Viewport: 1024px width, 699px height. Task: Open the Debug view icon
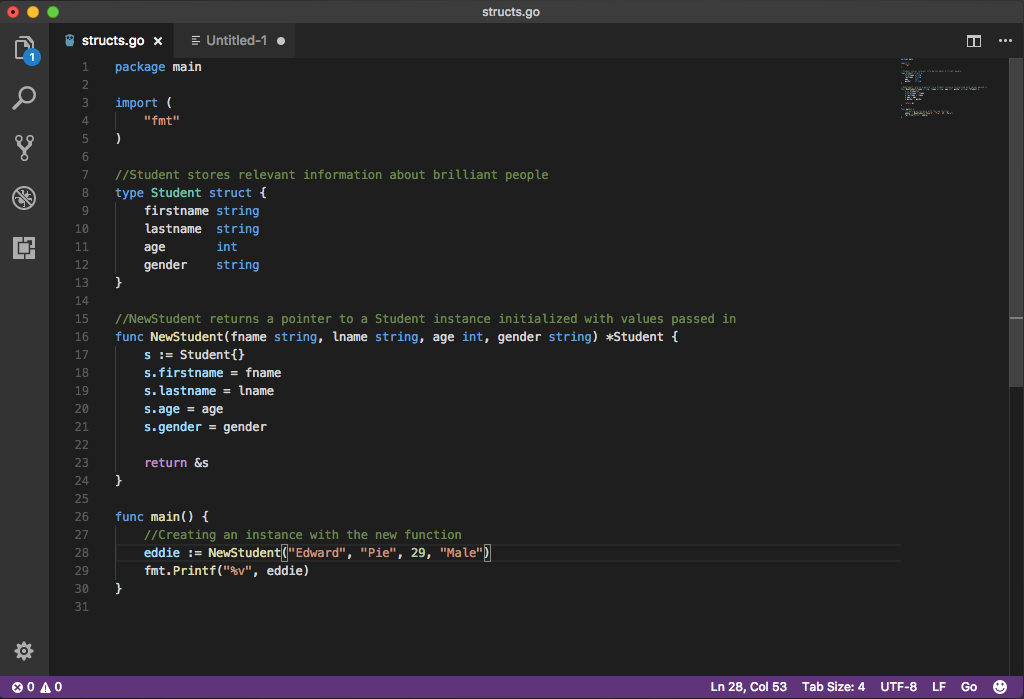24,198
